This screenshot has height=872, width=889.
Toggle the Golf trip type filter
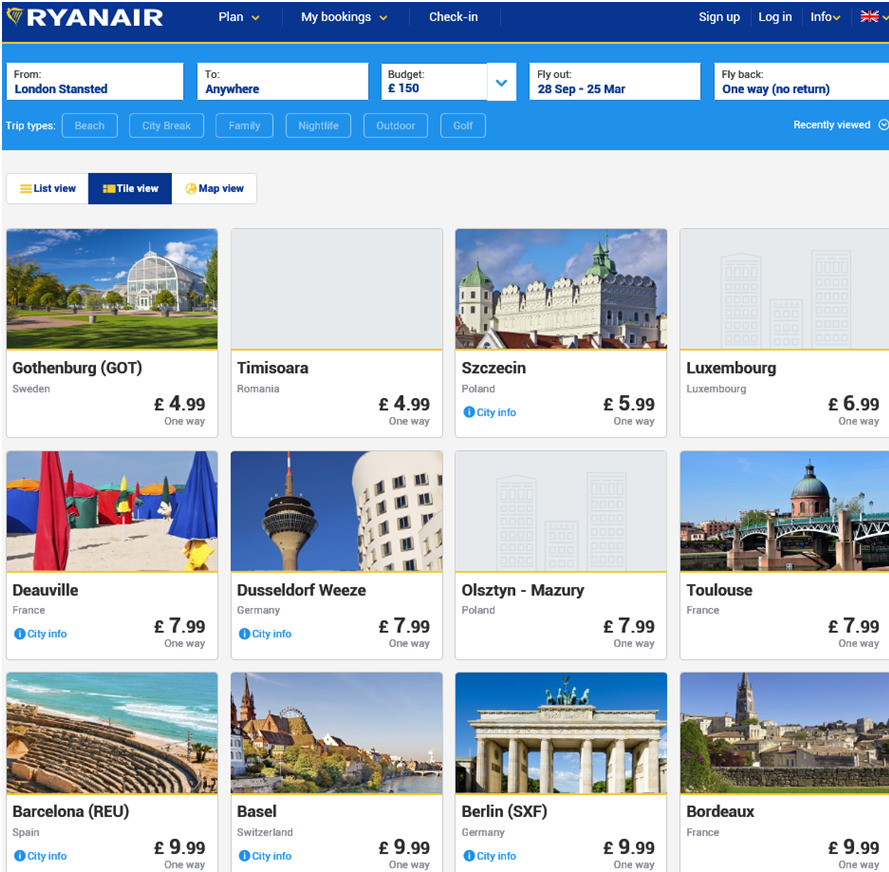pos(463,126)
